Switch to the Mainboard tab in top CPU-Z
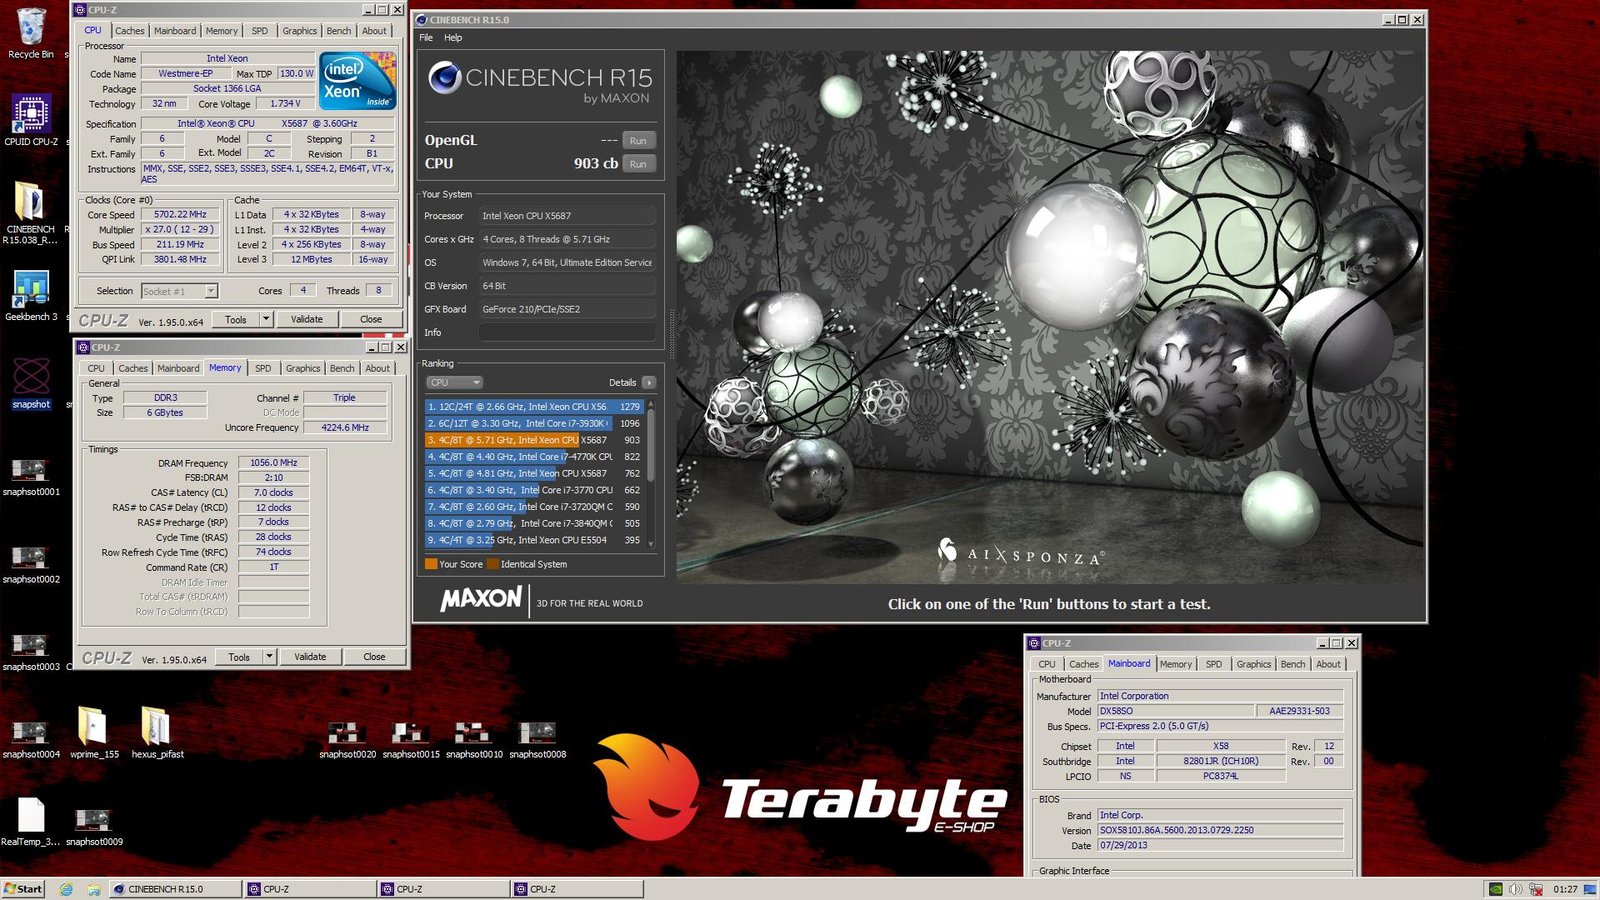 pos(175,31)
